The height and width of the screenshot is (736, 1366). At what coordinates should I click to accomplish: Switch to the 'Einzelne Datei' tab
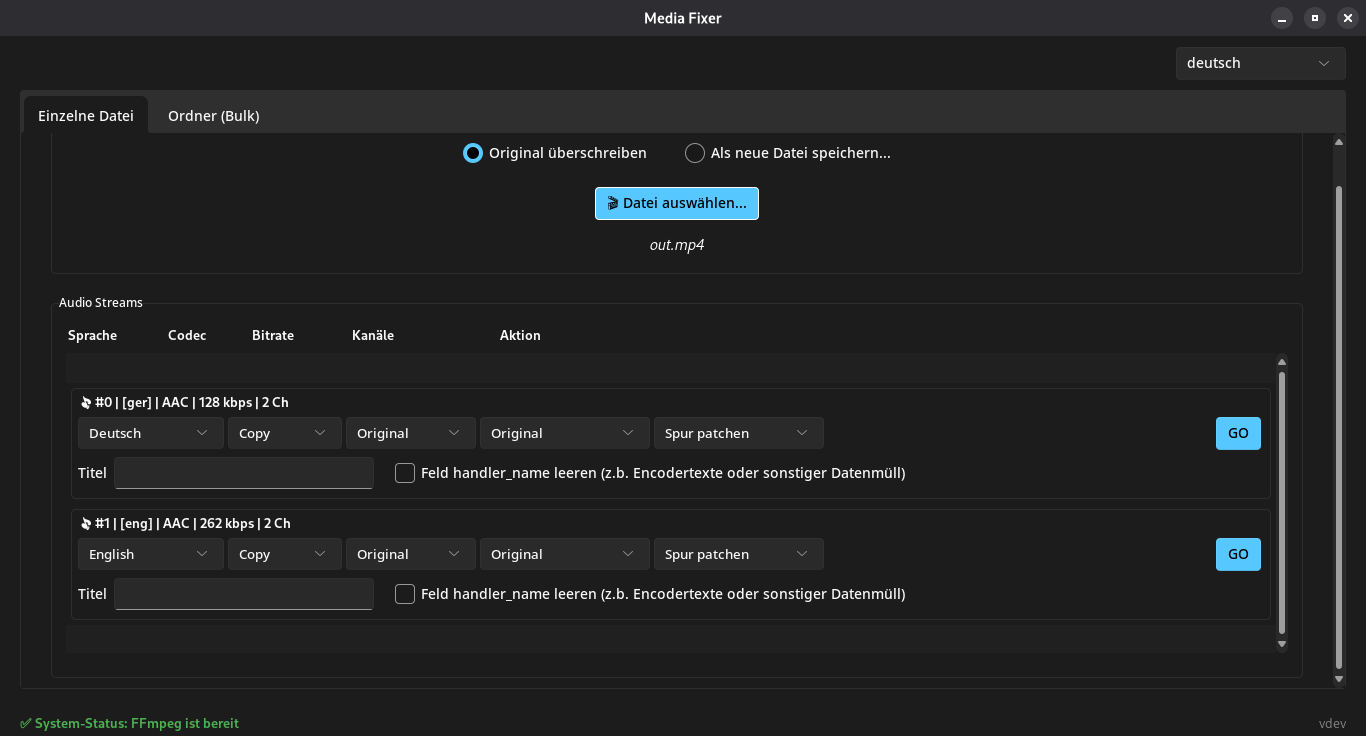(x=85, y=115)
